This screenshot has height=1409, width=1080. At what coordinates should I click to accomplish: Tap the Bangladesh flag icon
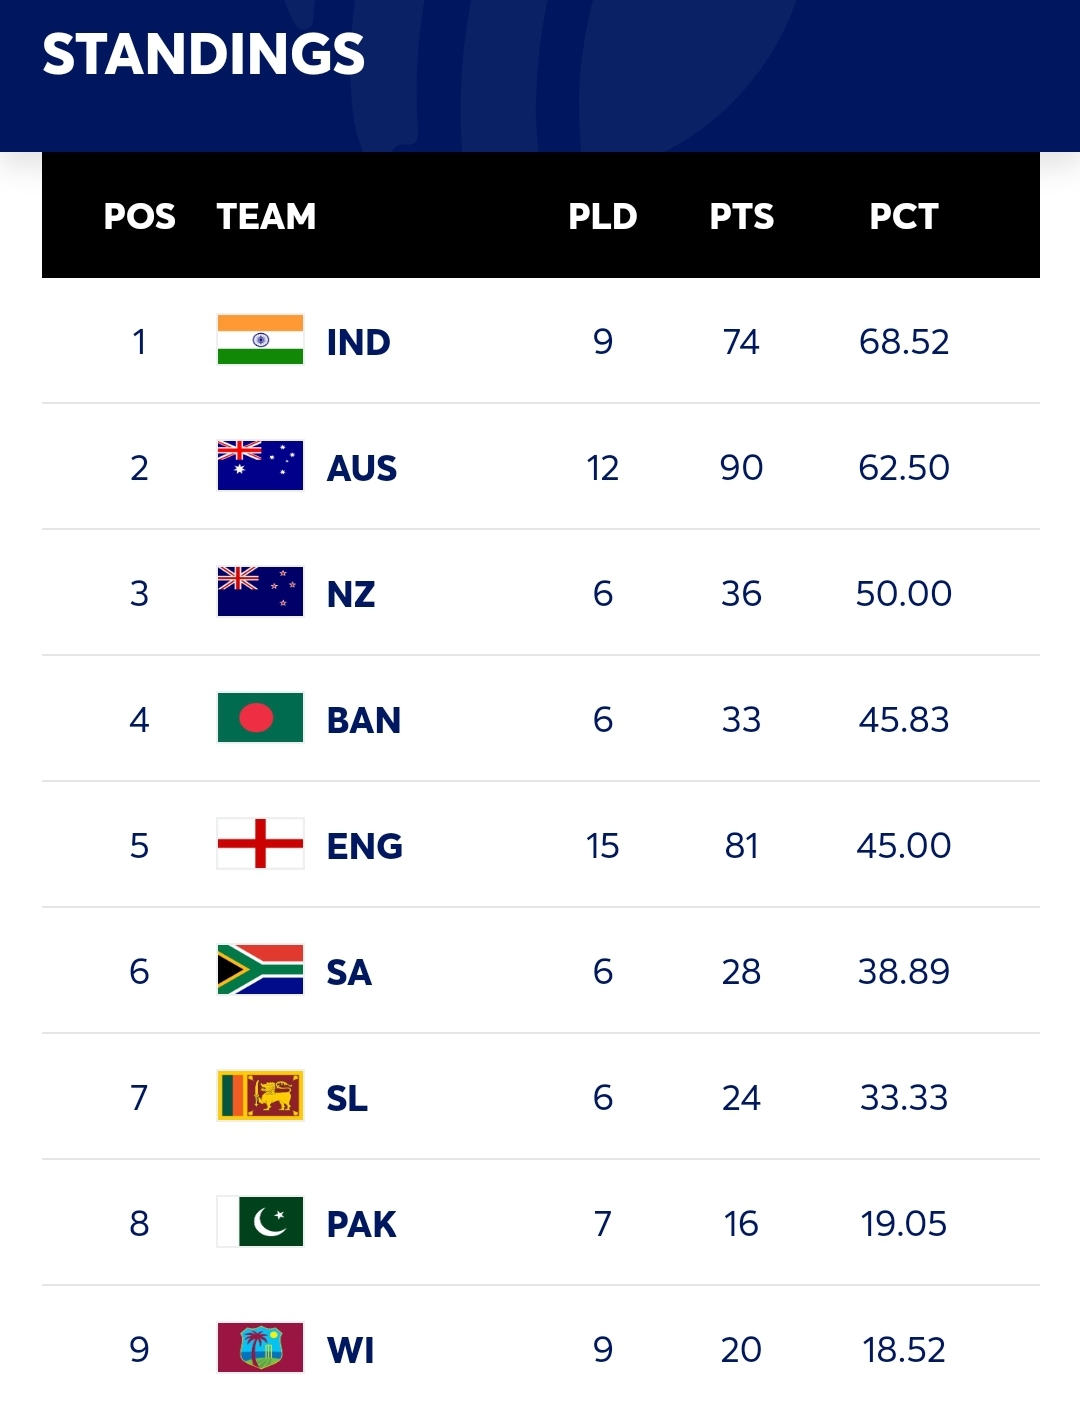click(x=260, y=718)
